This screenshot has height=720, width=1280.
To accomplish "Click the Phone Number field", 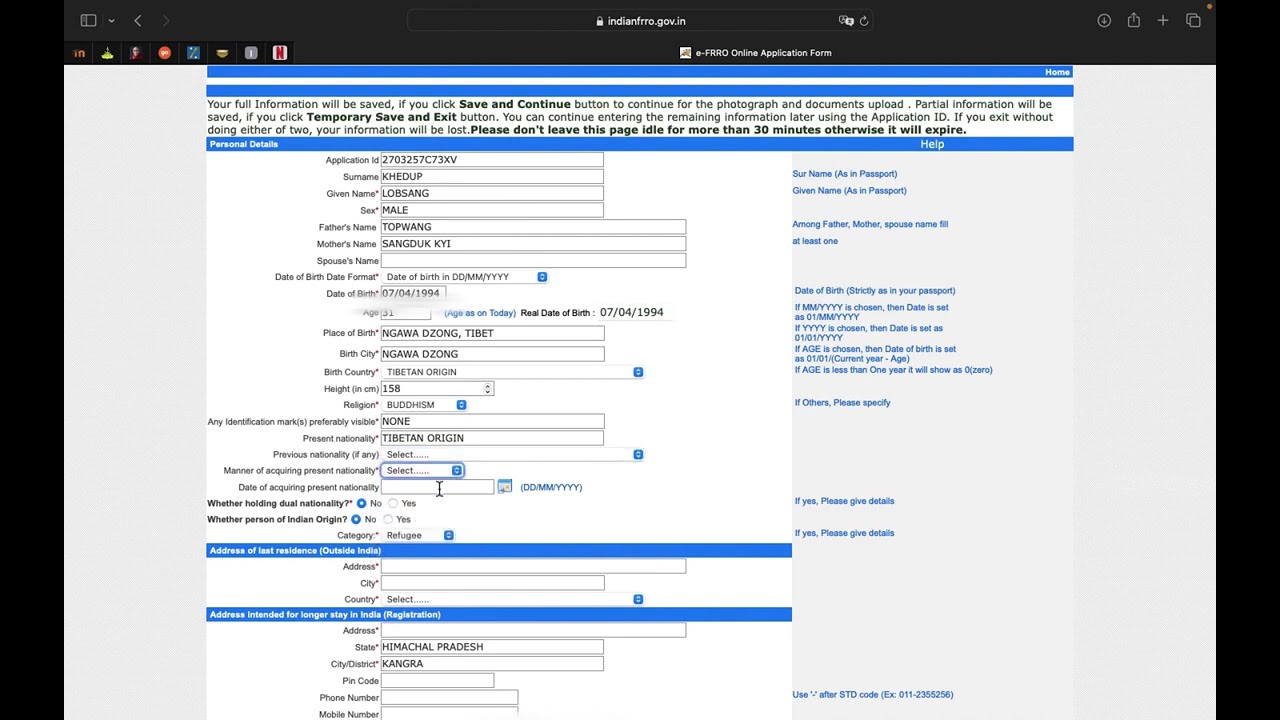I will point(449,697).
